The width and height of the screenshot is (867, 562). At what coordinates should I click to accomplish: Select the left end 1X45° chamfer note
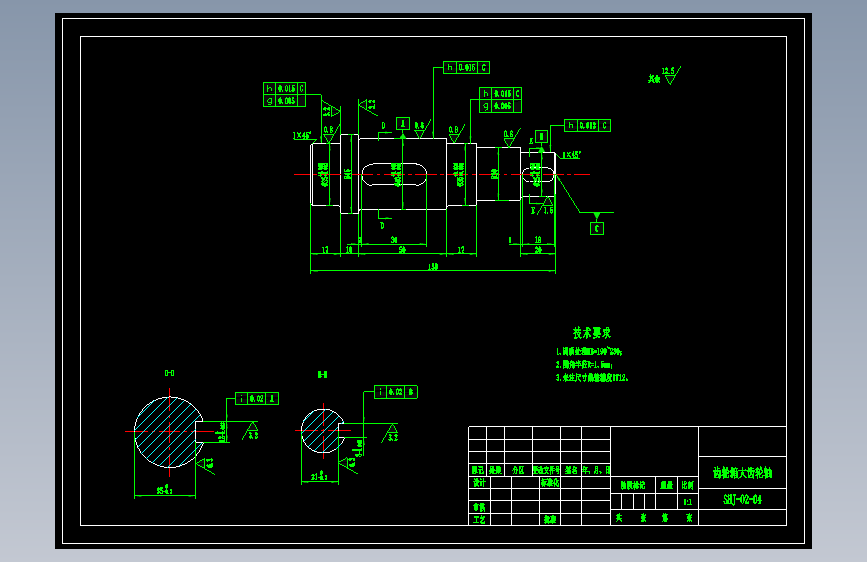click(x=302, y=135)
